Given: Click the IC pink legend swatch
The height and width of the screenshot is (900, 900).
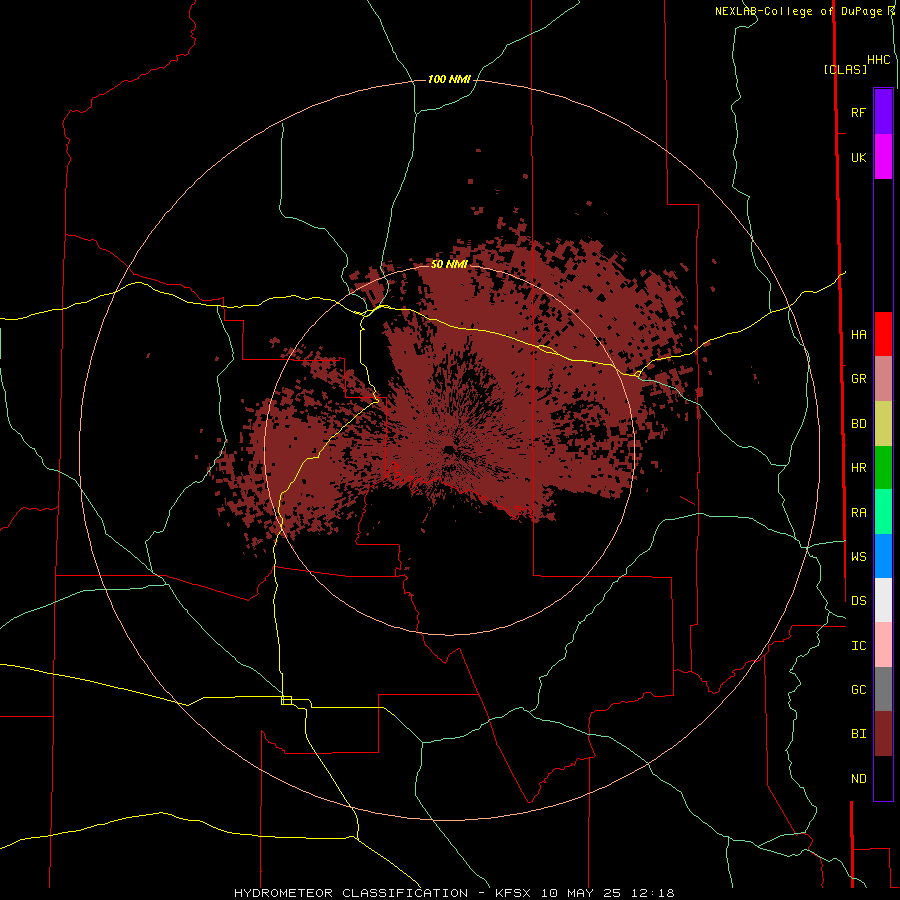Looking at the screenshot, I should pyautogui.click(x=883, y=645).
